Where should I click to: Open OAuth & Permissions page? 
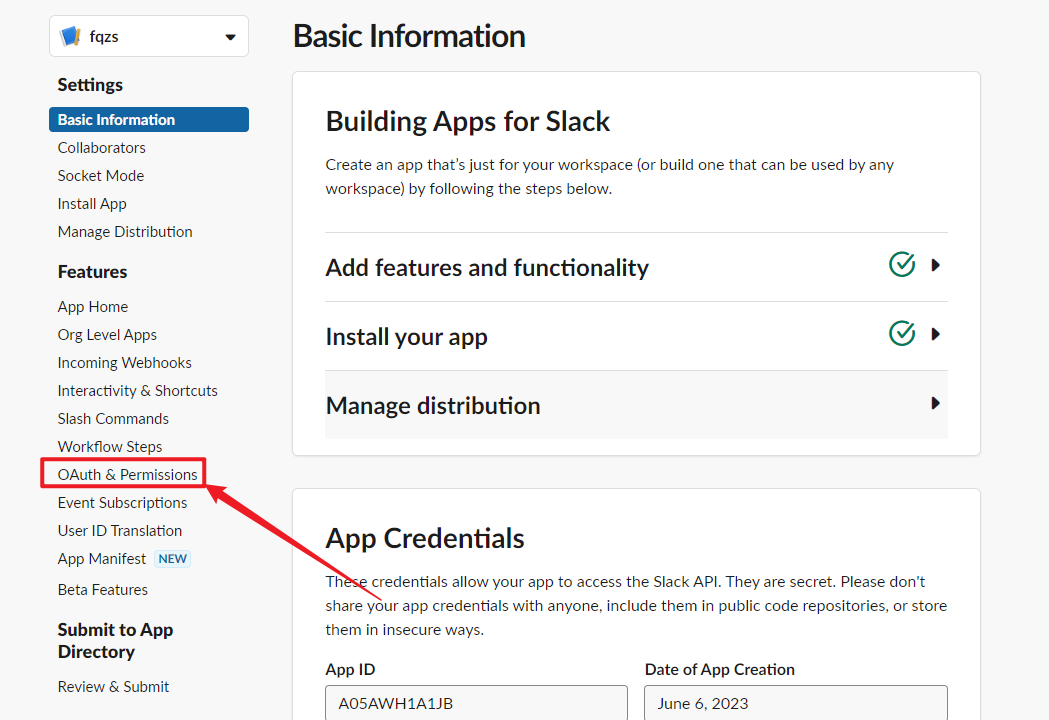point(127,474)
